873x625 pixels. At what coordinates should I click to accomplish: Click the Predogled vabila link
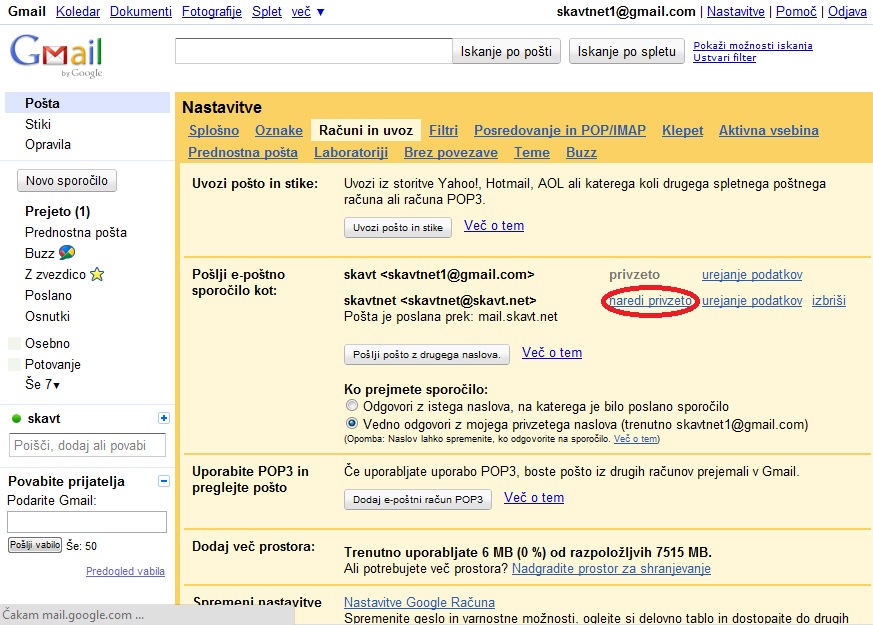(x=125, y=571)
